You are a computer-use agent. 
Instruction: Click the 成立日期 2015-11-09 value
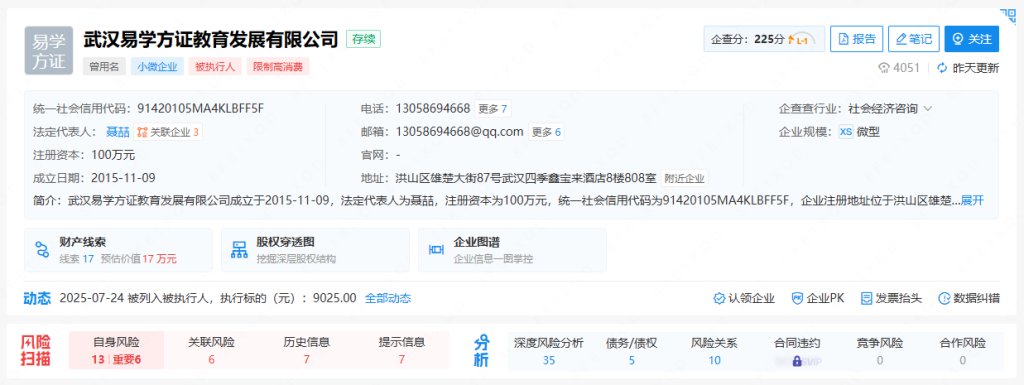tap(123, 177)
